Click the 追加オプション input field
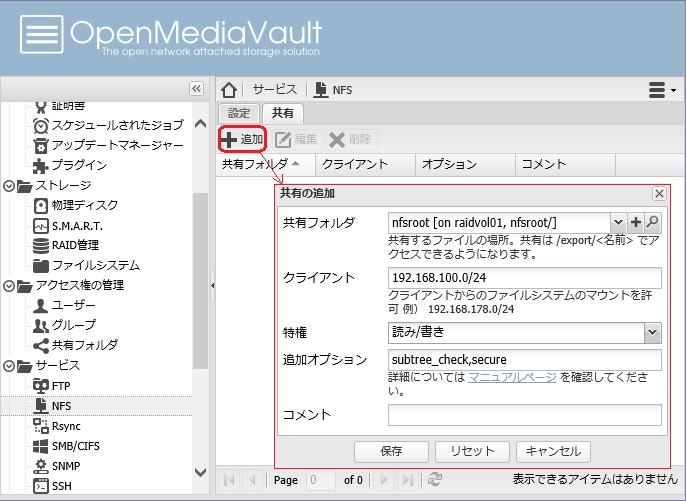The height and width of the screenshot is (501, 686). pyautogui.click(x=525, y=360)
